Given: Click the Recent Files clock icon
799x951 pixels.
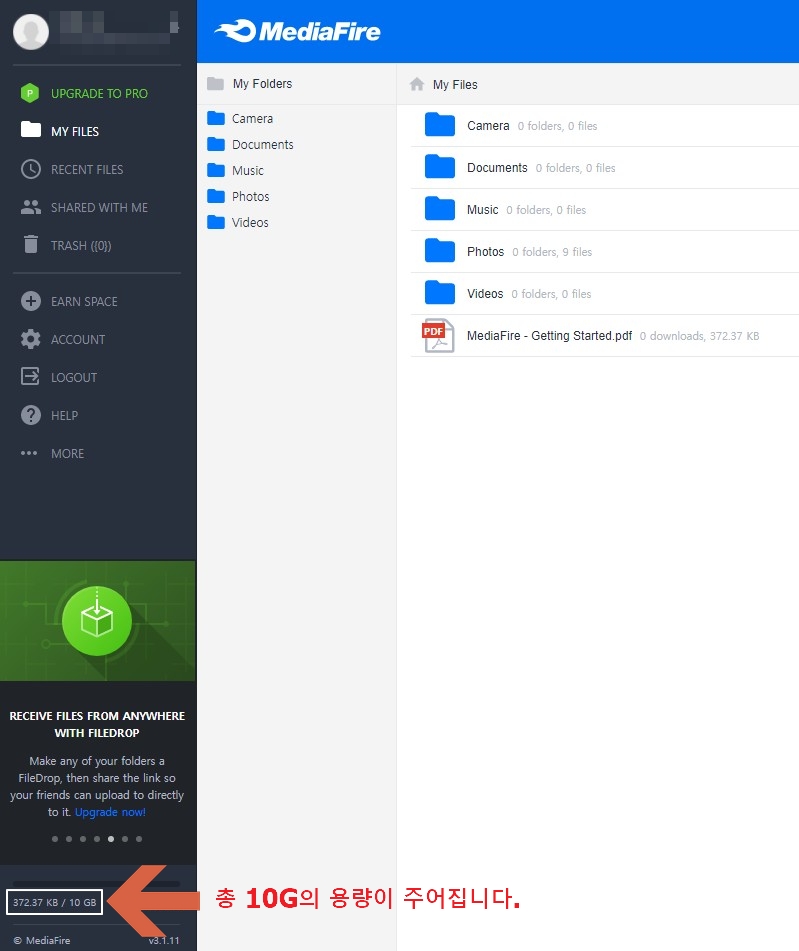Looking at the screenshot, I should [x=31, y=169].
